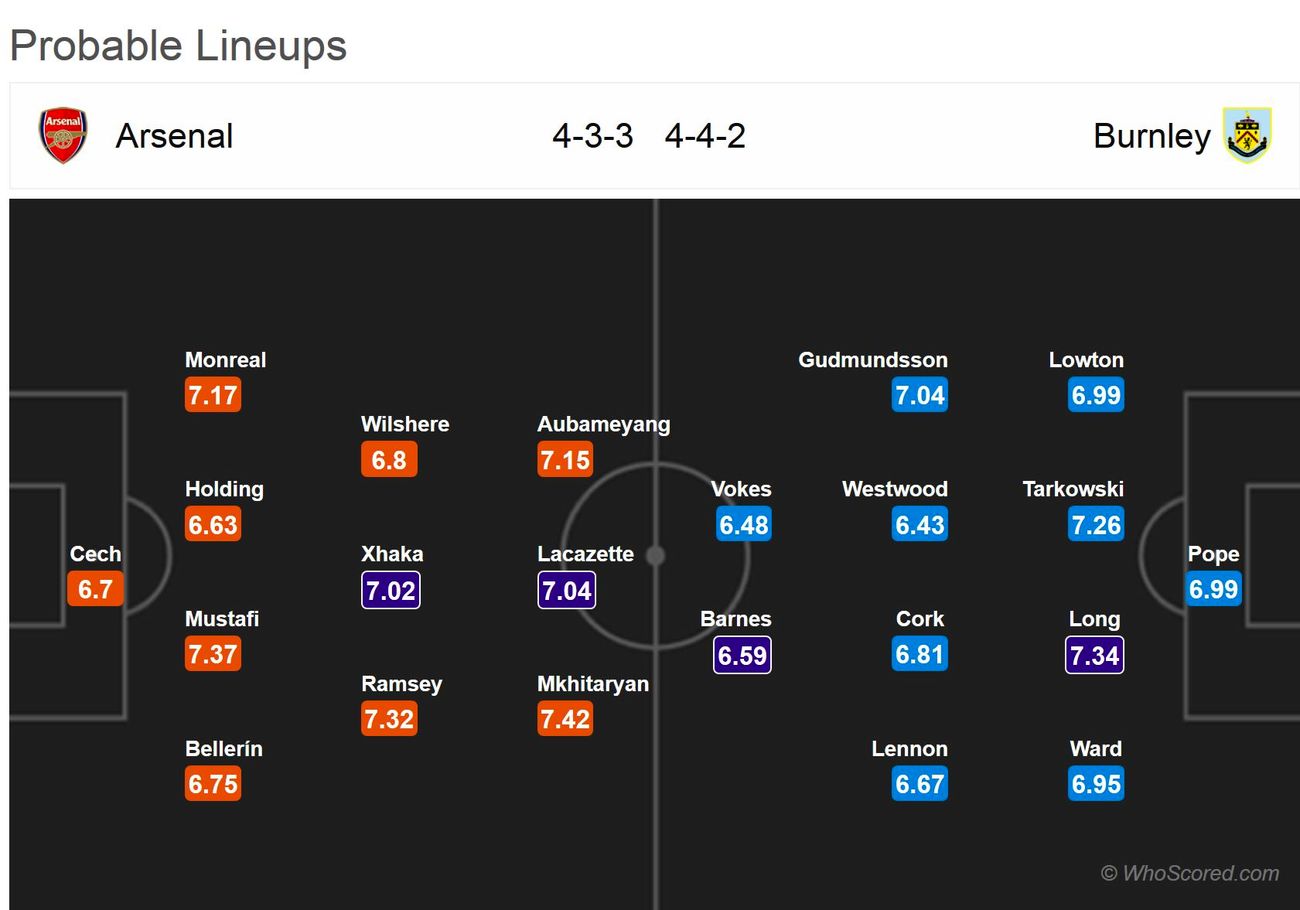Viewport: 1300px width, 910px height.
Task: Click Xhaka's 7.02 rating badge
Action: 390,590
